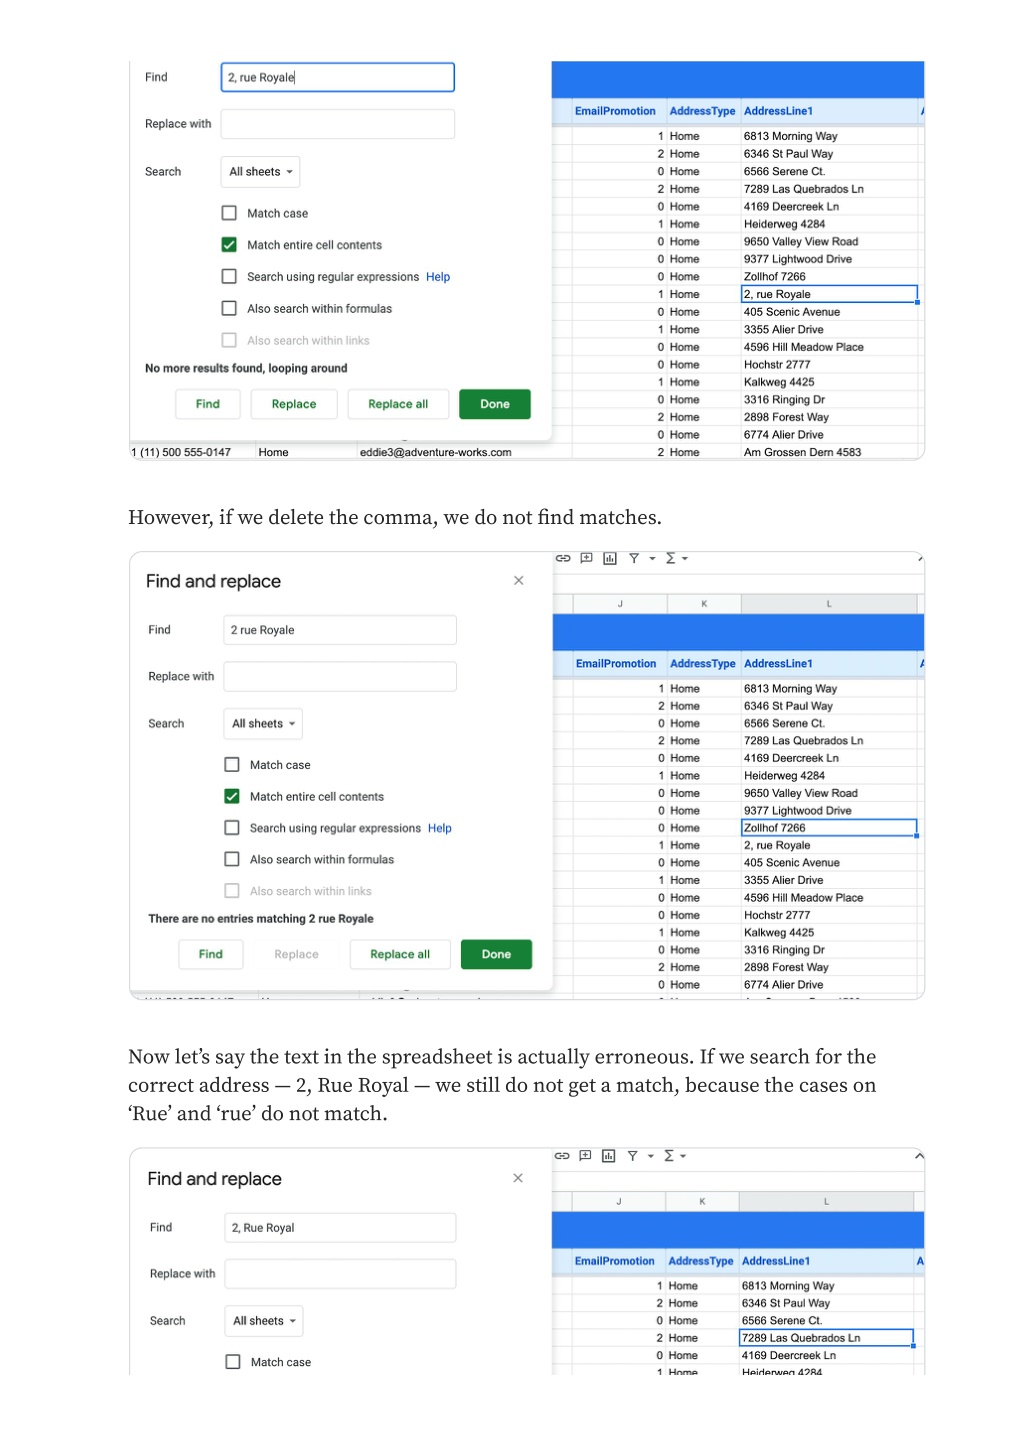Focus Replace with field in middle screenshot
Viewport: 1024px width, 1449px height.
340,676
